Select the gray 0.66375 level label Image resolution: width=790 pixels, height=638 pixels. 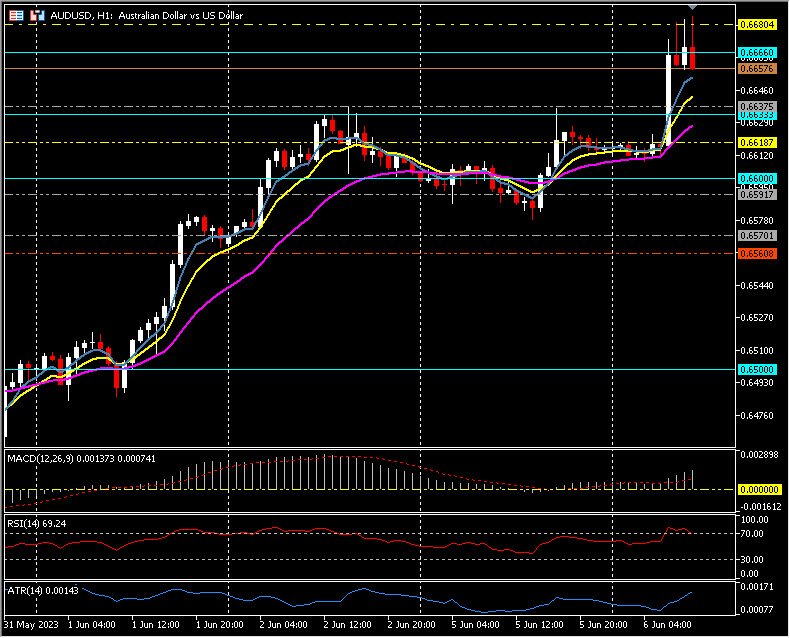click(x=756, y=105)
